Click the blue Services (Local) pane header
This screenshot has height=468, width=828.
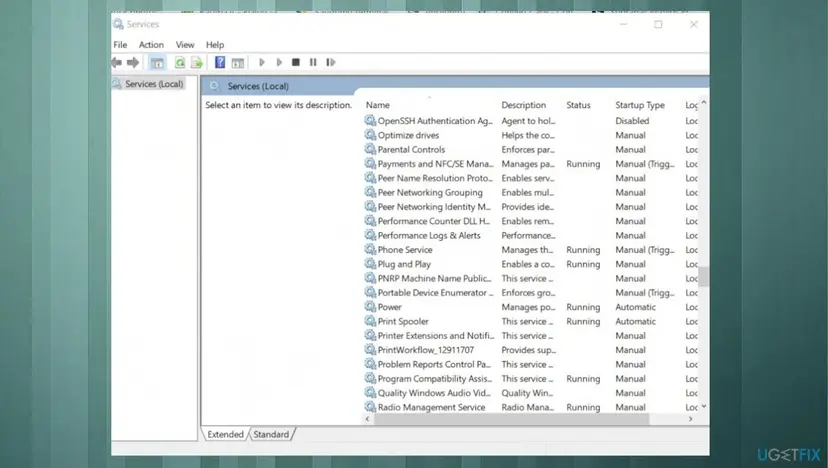pyautogui.click(x=455, y=86)
